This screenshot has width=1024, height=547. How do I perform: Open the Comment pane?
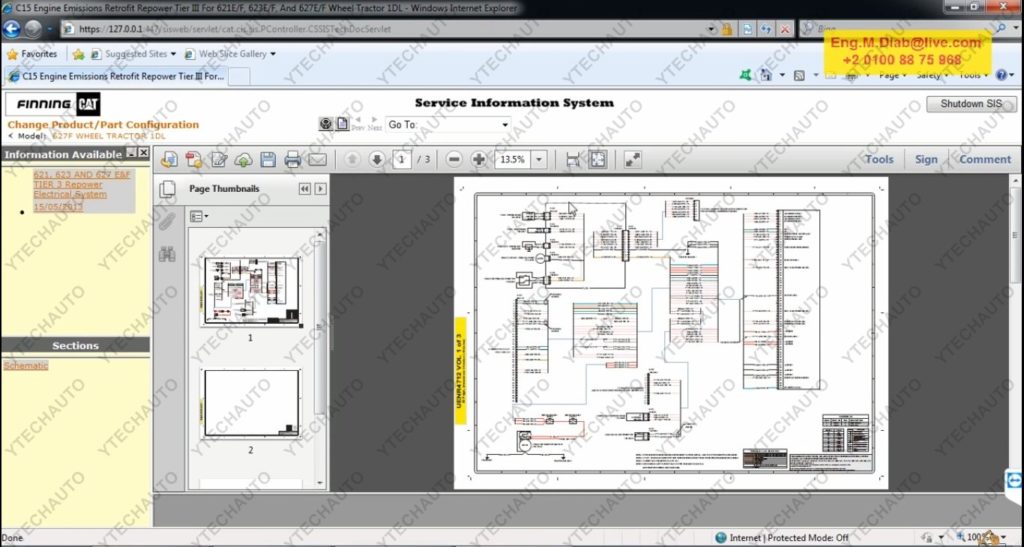(985, 159)
